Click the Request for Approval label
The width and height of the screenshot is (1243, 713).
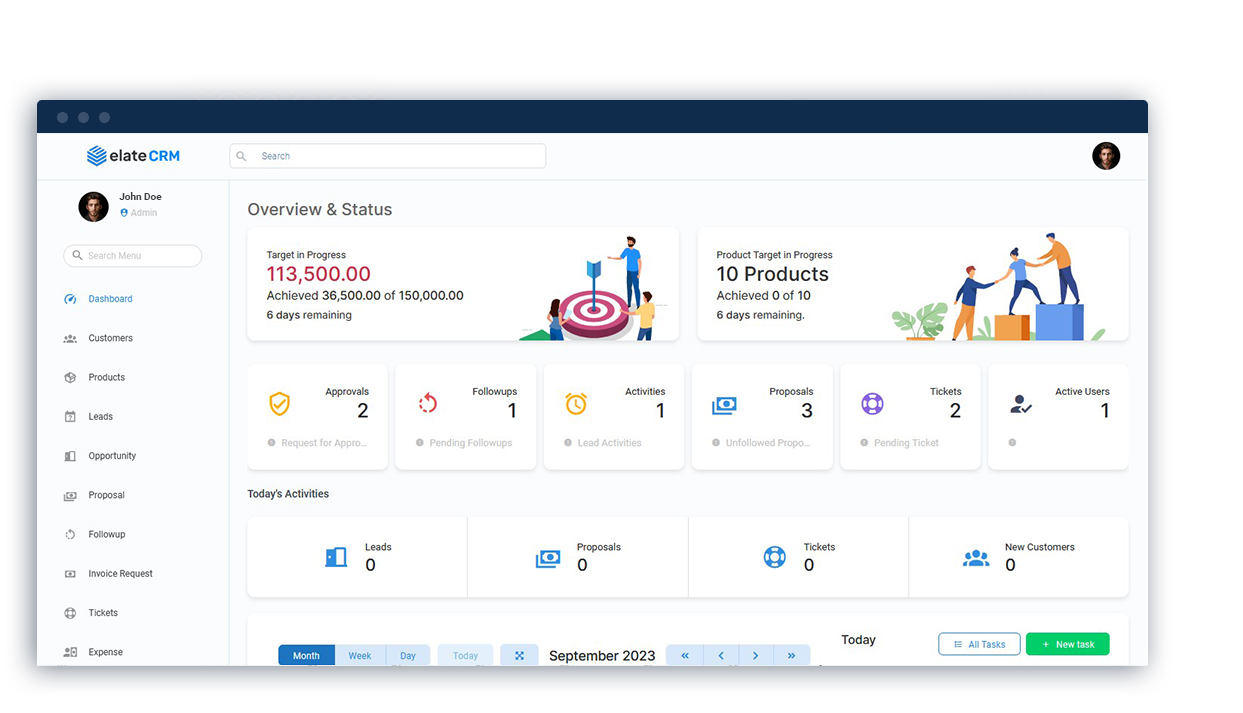click(324, 443)
